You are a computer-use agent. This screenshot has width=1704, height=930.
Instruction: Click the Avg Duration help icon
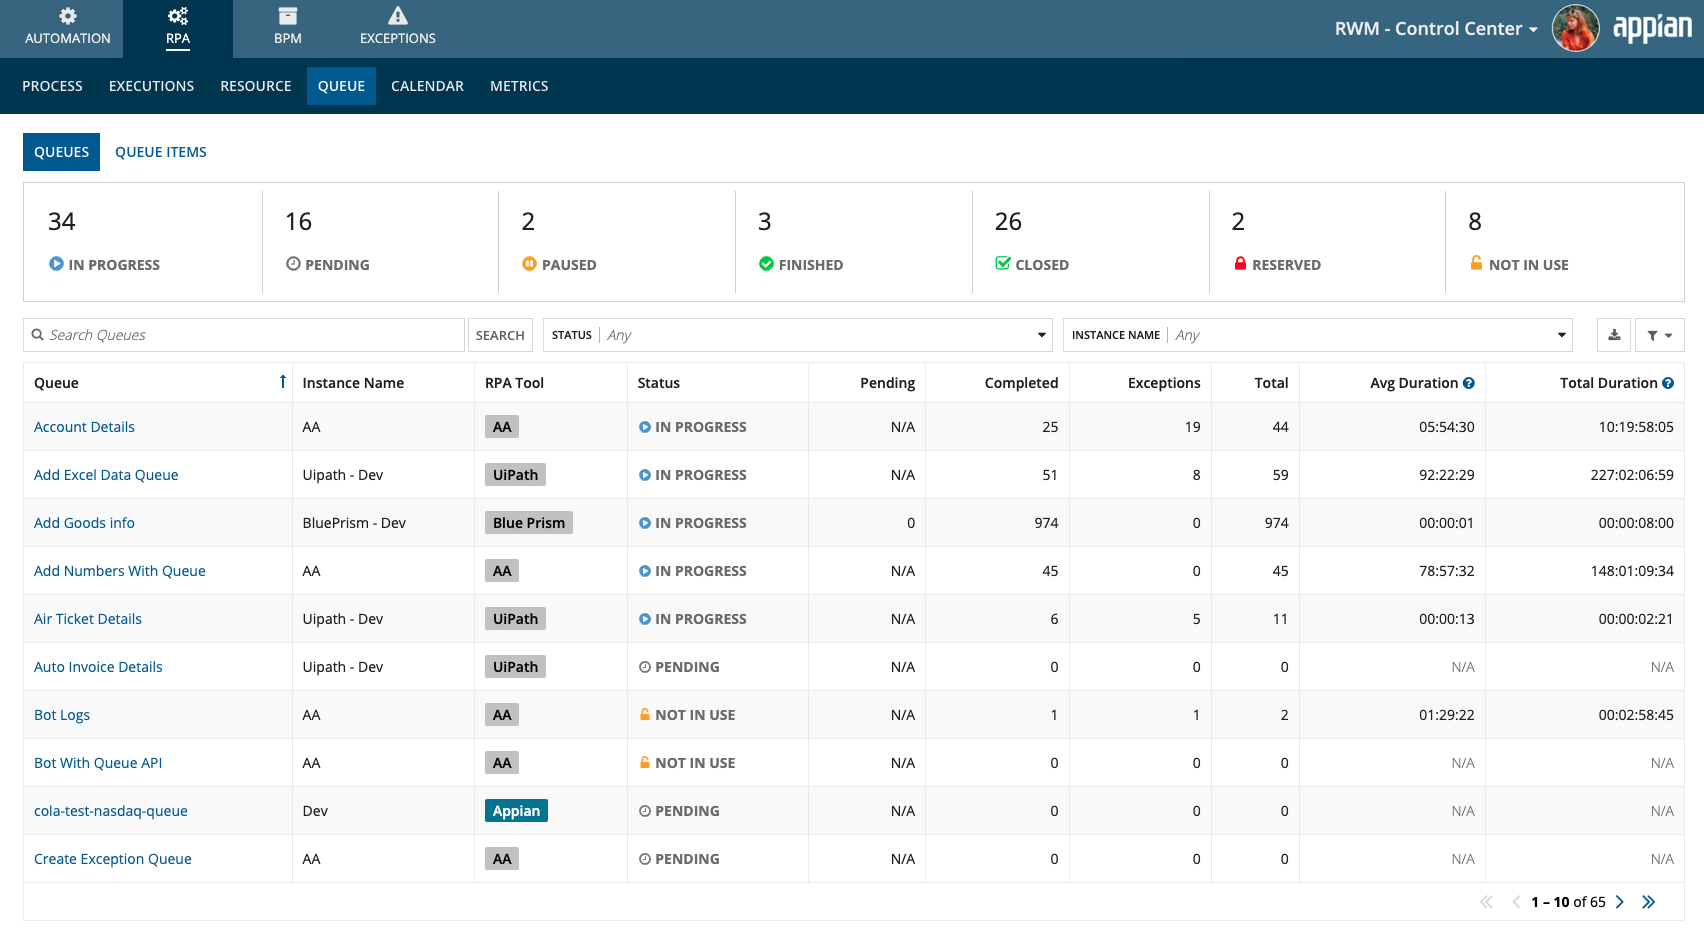point(1469,383)
